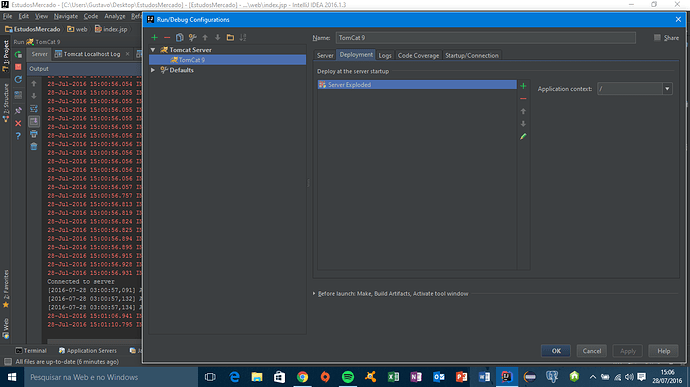Copy configuration icon in dialog toolbar
This screenshot has height=387, width=690.
click(x=180, y=38)
